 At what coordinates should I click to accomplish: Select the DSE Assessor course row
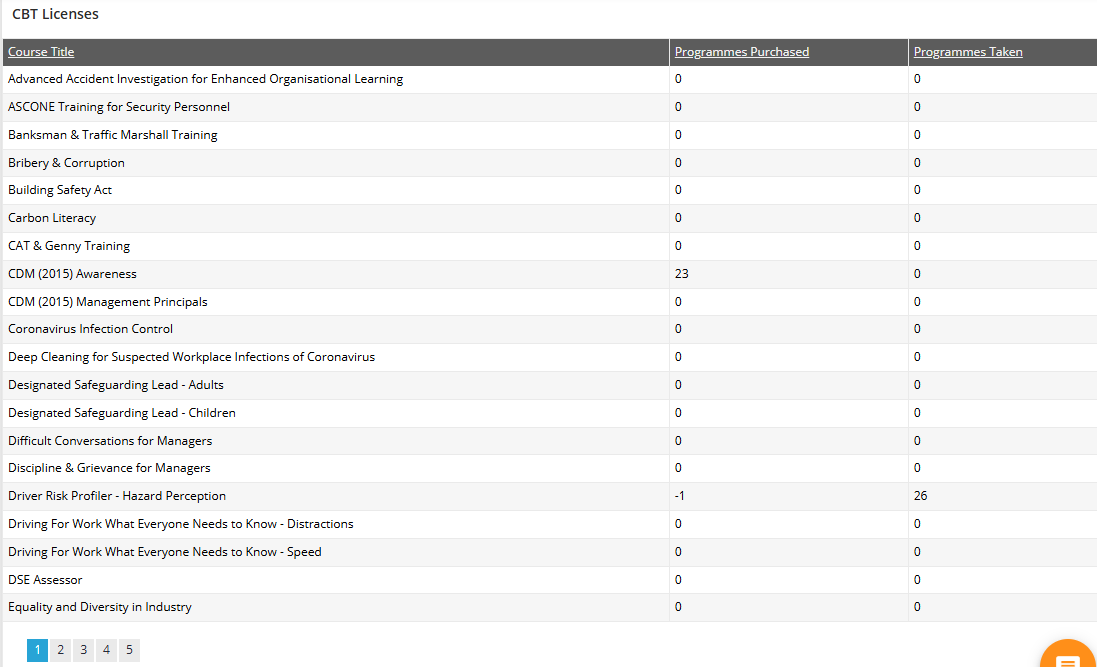coord(45,580)
